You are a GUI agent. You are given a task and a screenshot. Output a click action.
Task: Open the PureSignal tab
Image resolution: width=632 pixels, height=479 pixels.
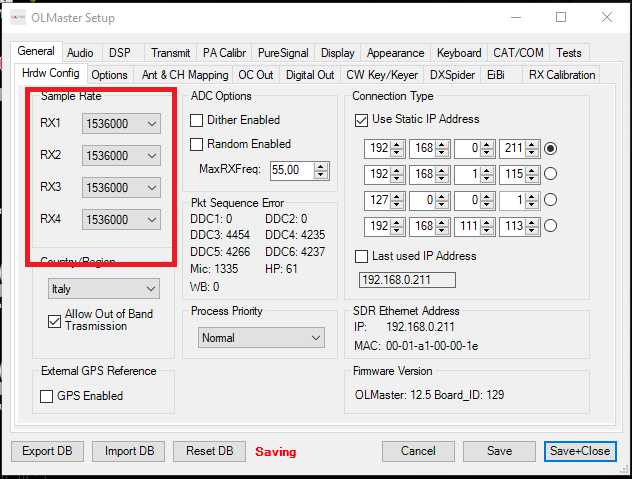283,53
